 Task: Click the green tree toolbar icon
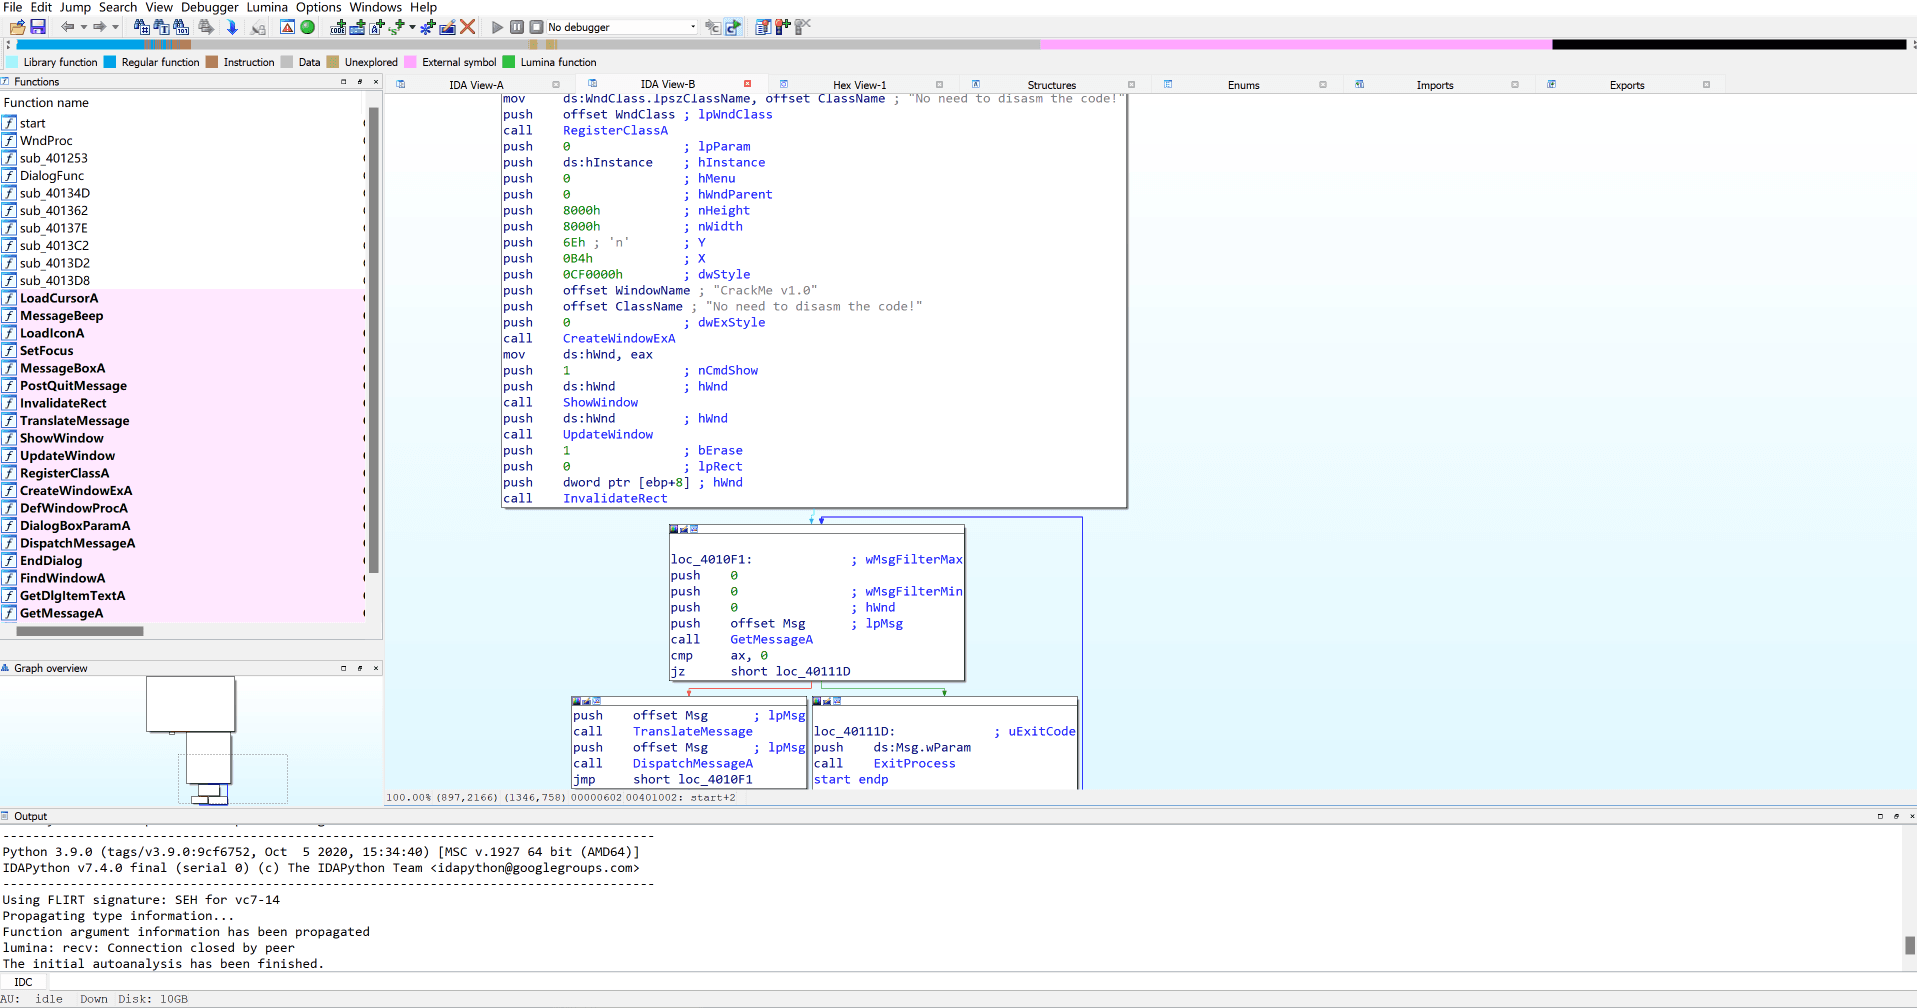395,27
